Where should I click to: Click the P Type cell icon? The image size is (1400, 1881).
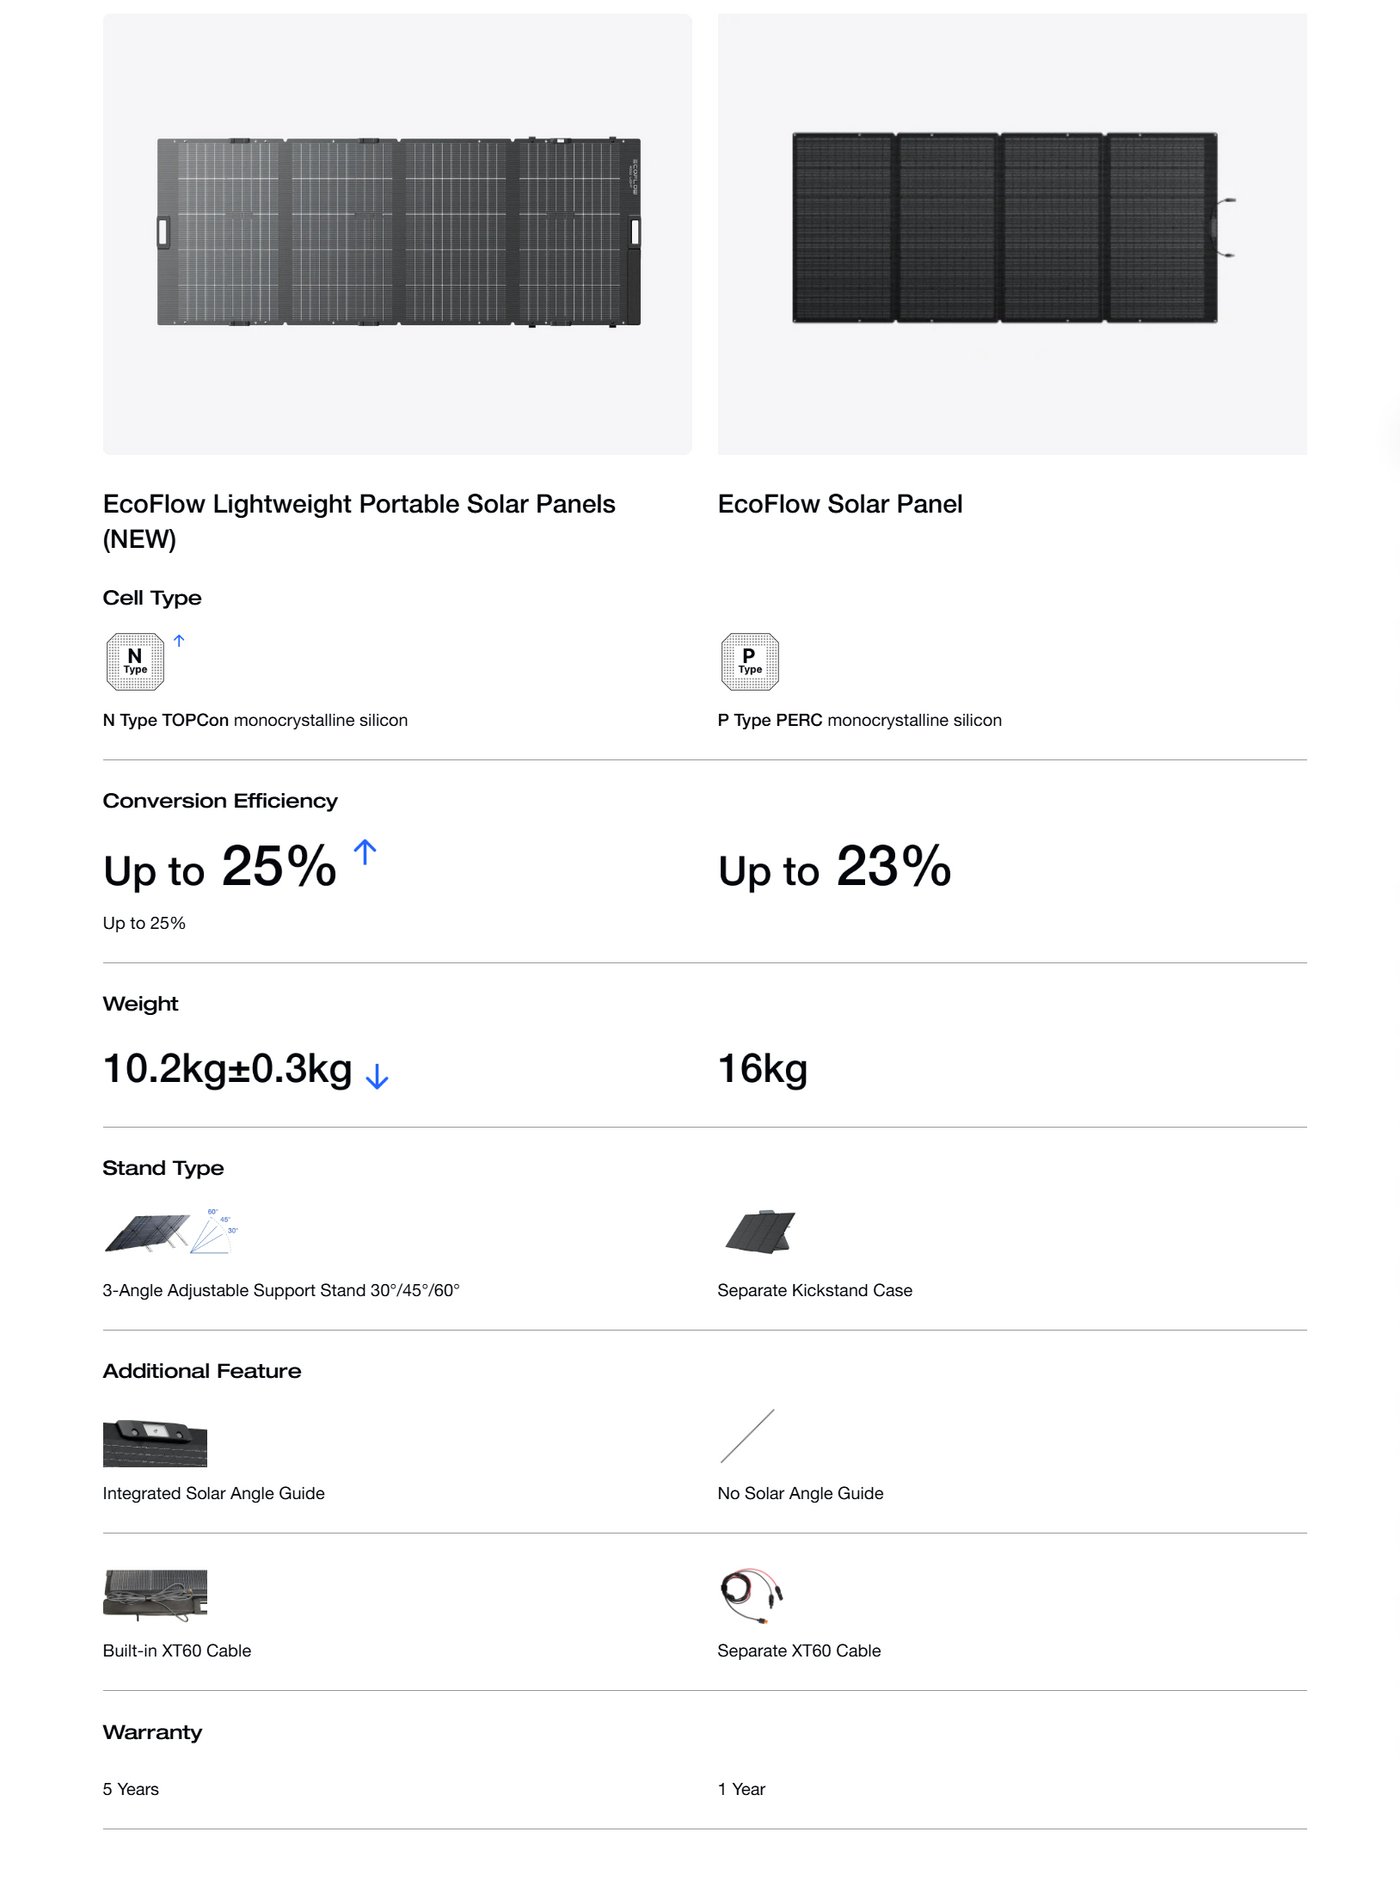click(750, 662)
